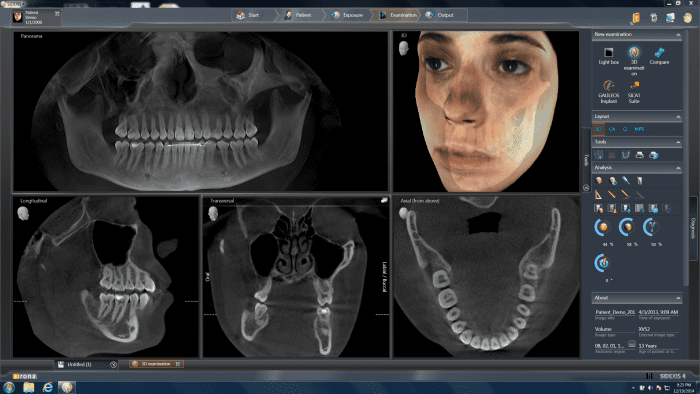
Task: Adjust the first circular dial with sun icon
Action: tap(603, 228)
